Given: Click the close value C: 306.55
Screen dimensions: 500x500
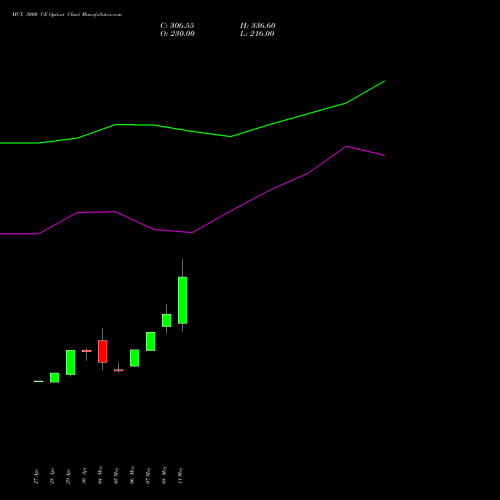Looking at the screenshot, I should click(x=177, y=26).
